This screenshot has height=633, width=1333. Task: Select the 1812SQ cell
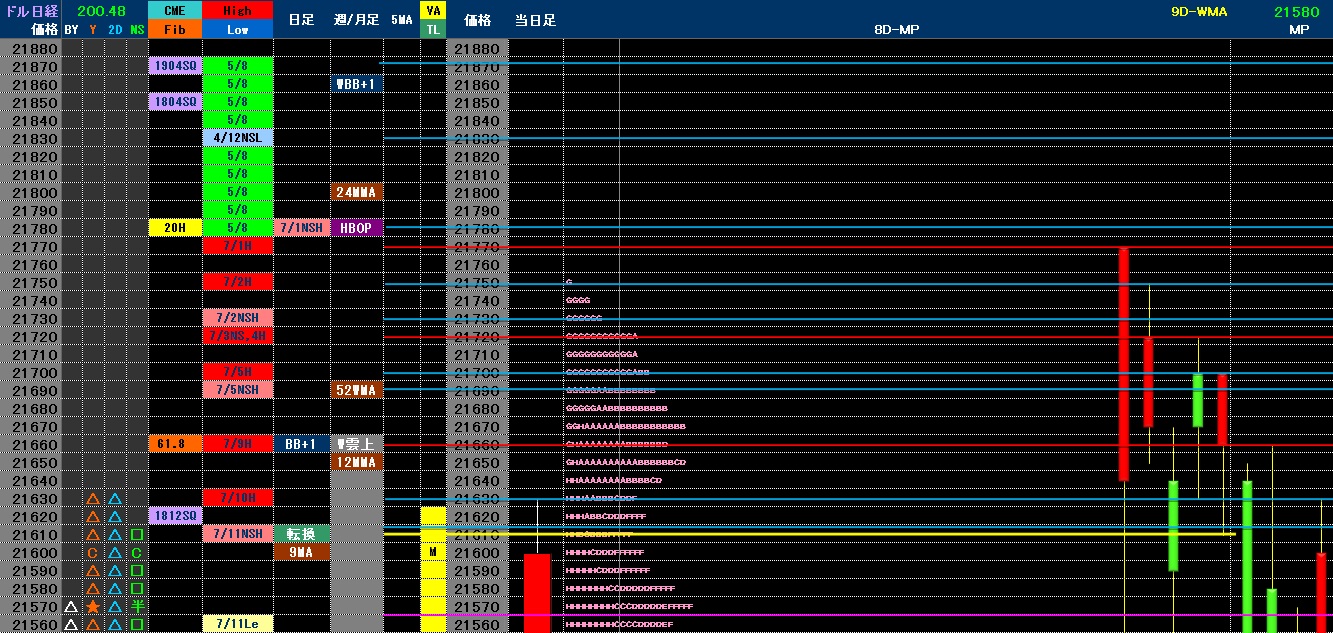175,516
